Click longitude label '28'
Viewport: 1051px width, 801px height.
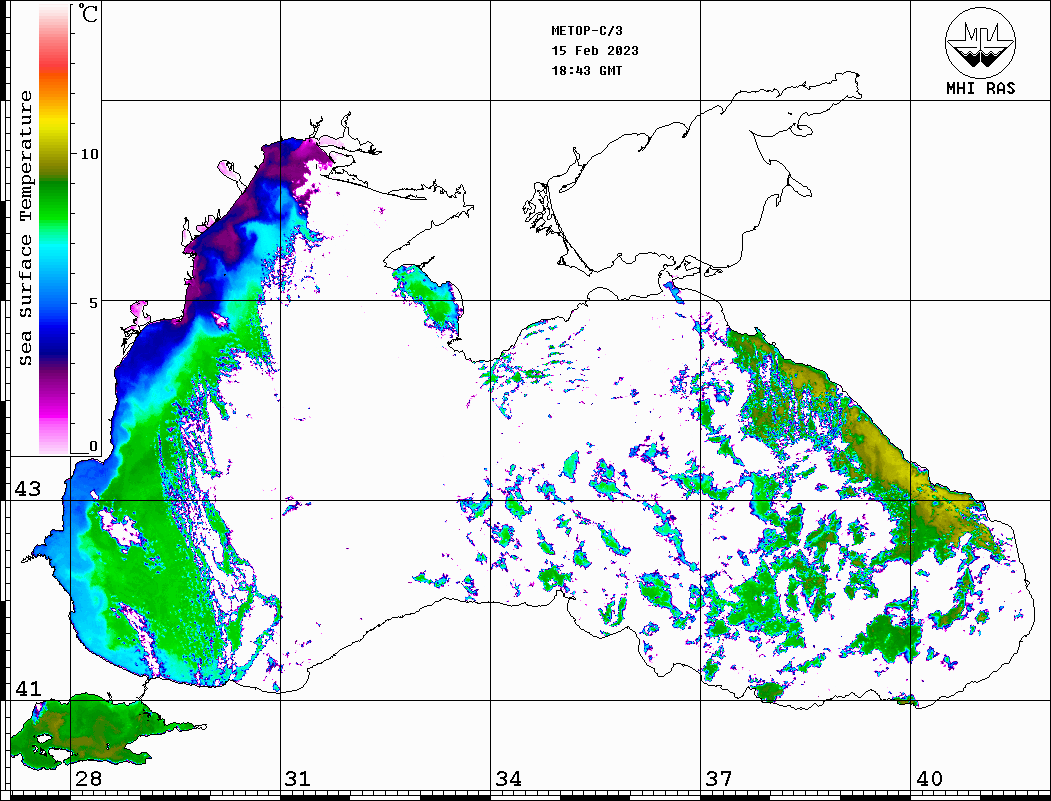(88, 779)
